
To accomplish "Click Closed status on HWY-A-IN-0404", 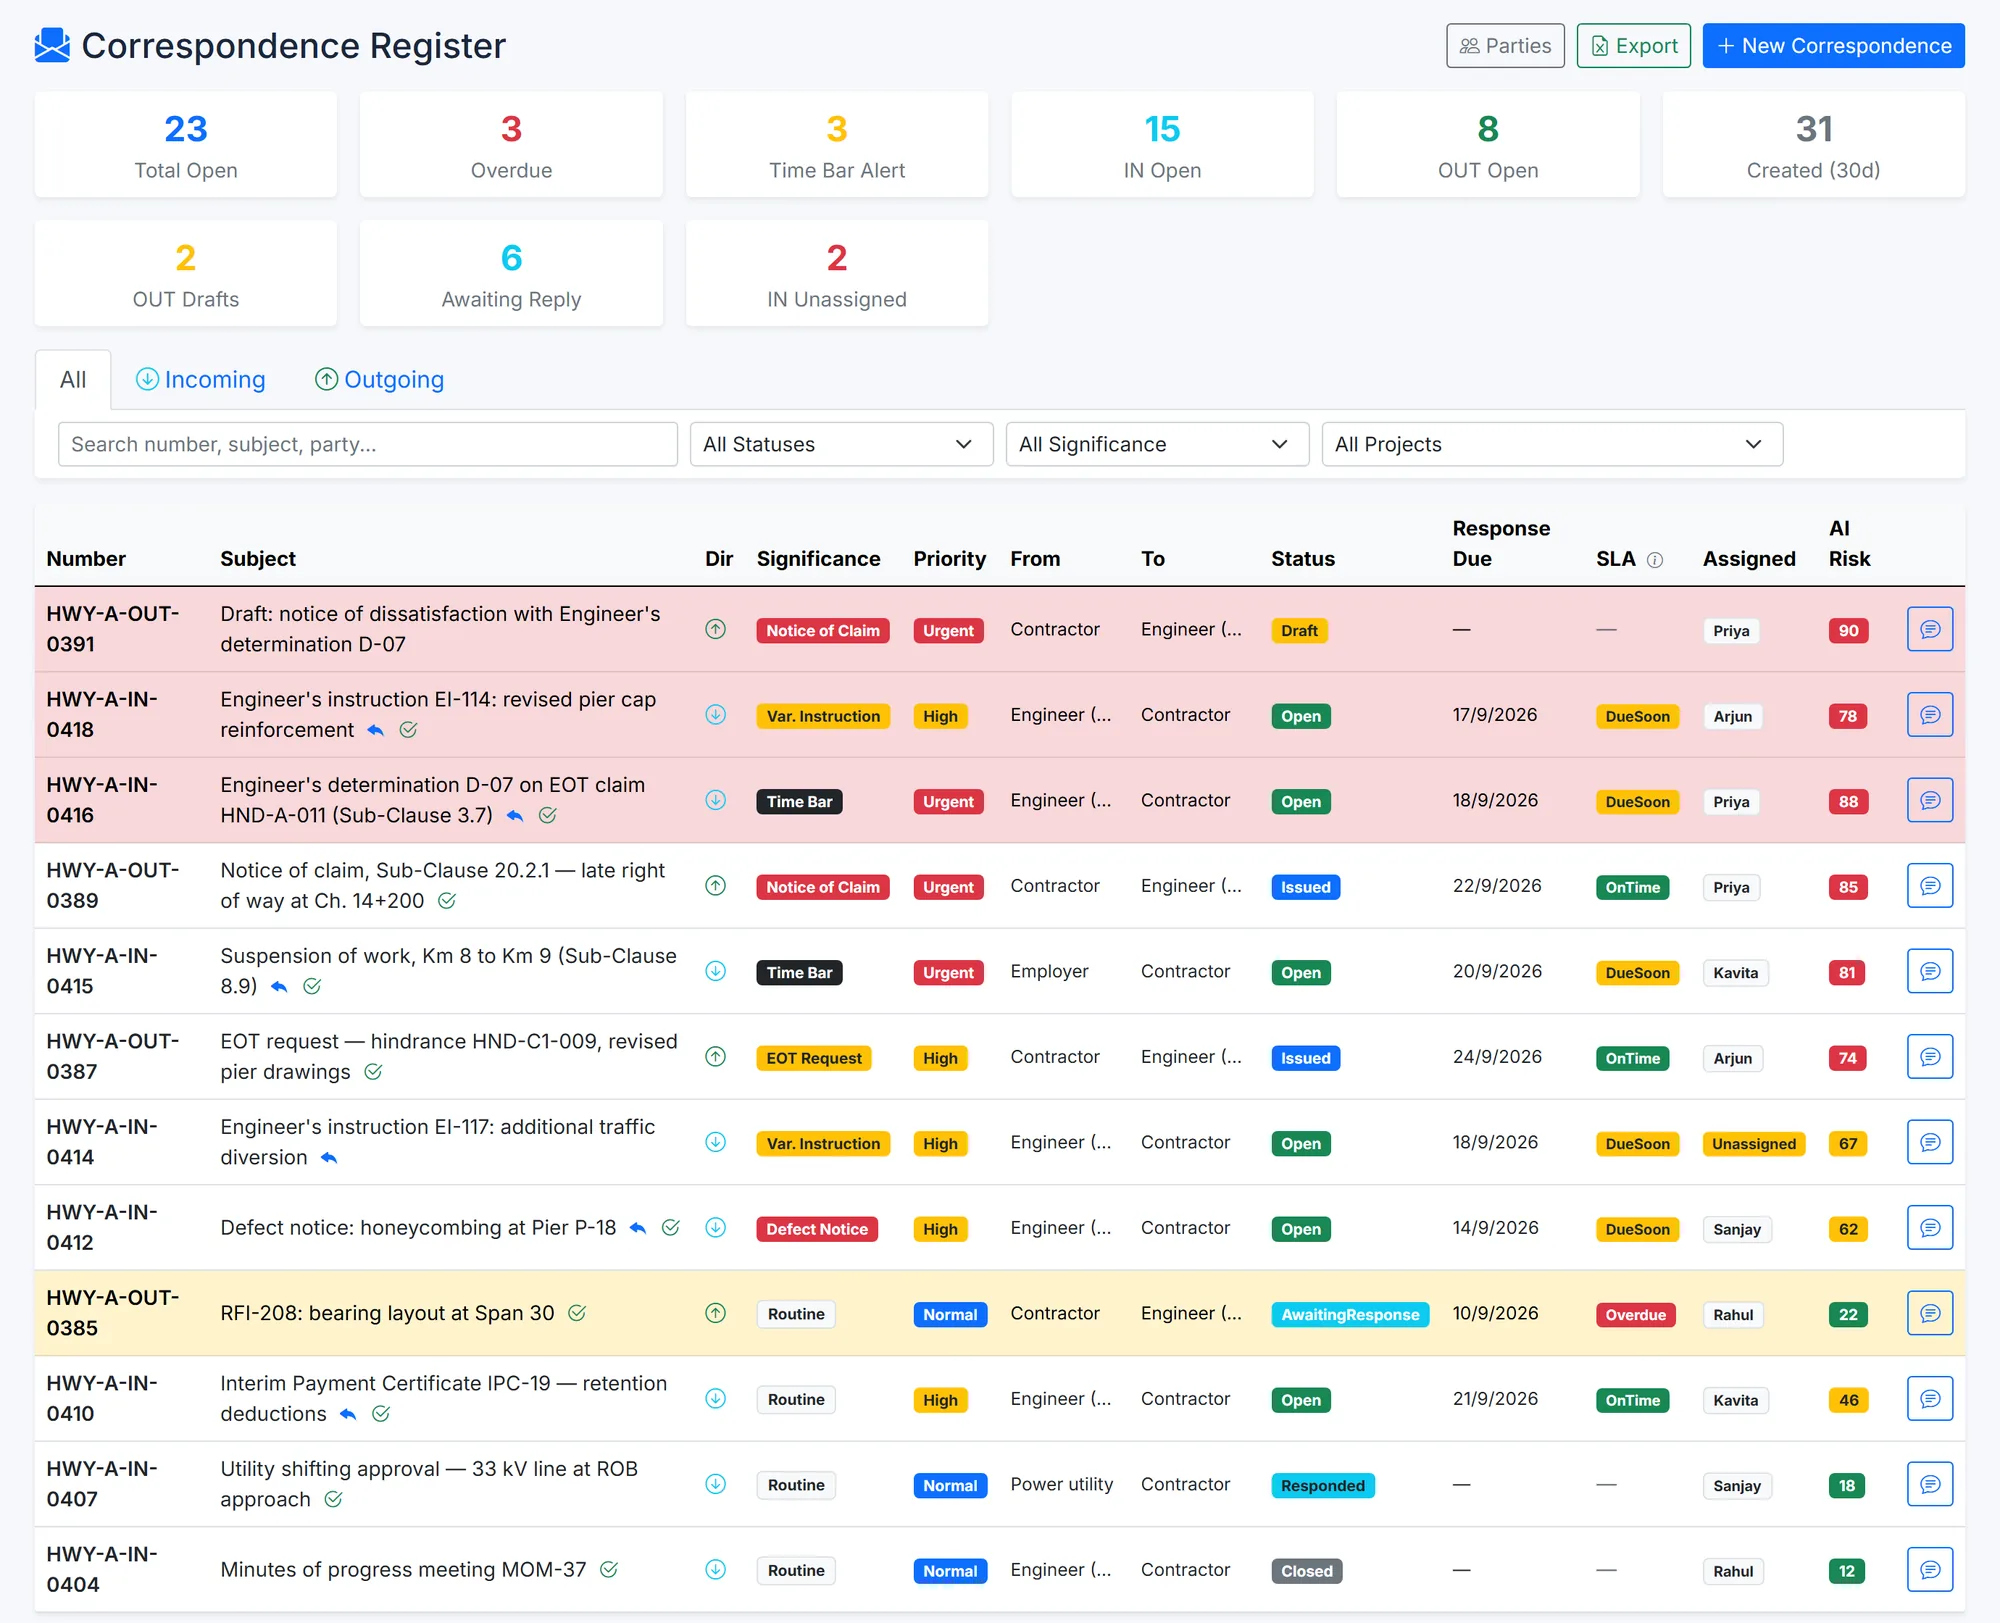I will click(1306, 1571).
